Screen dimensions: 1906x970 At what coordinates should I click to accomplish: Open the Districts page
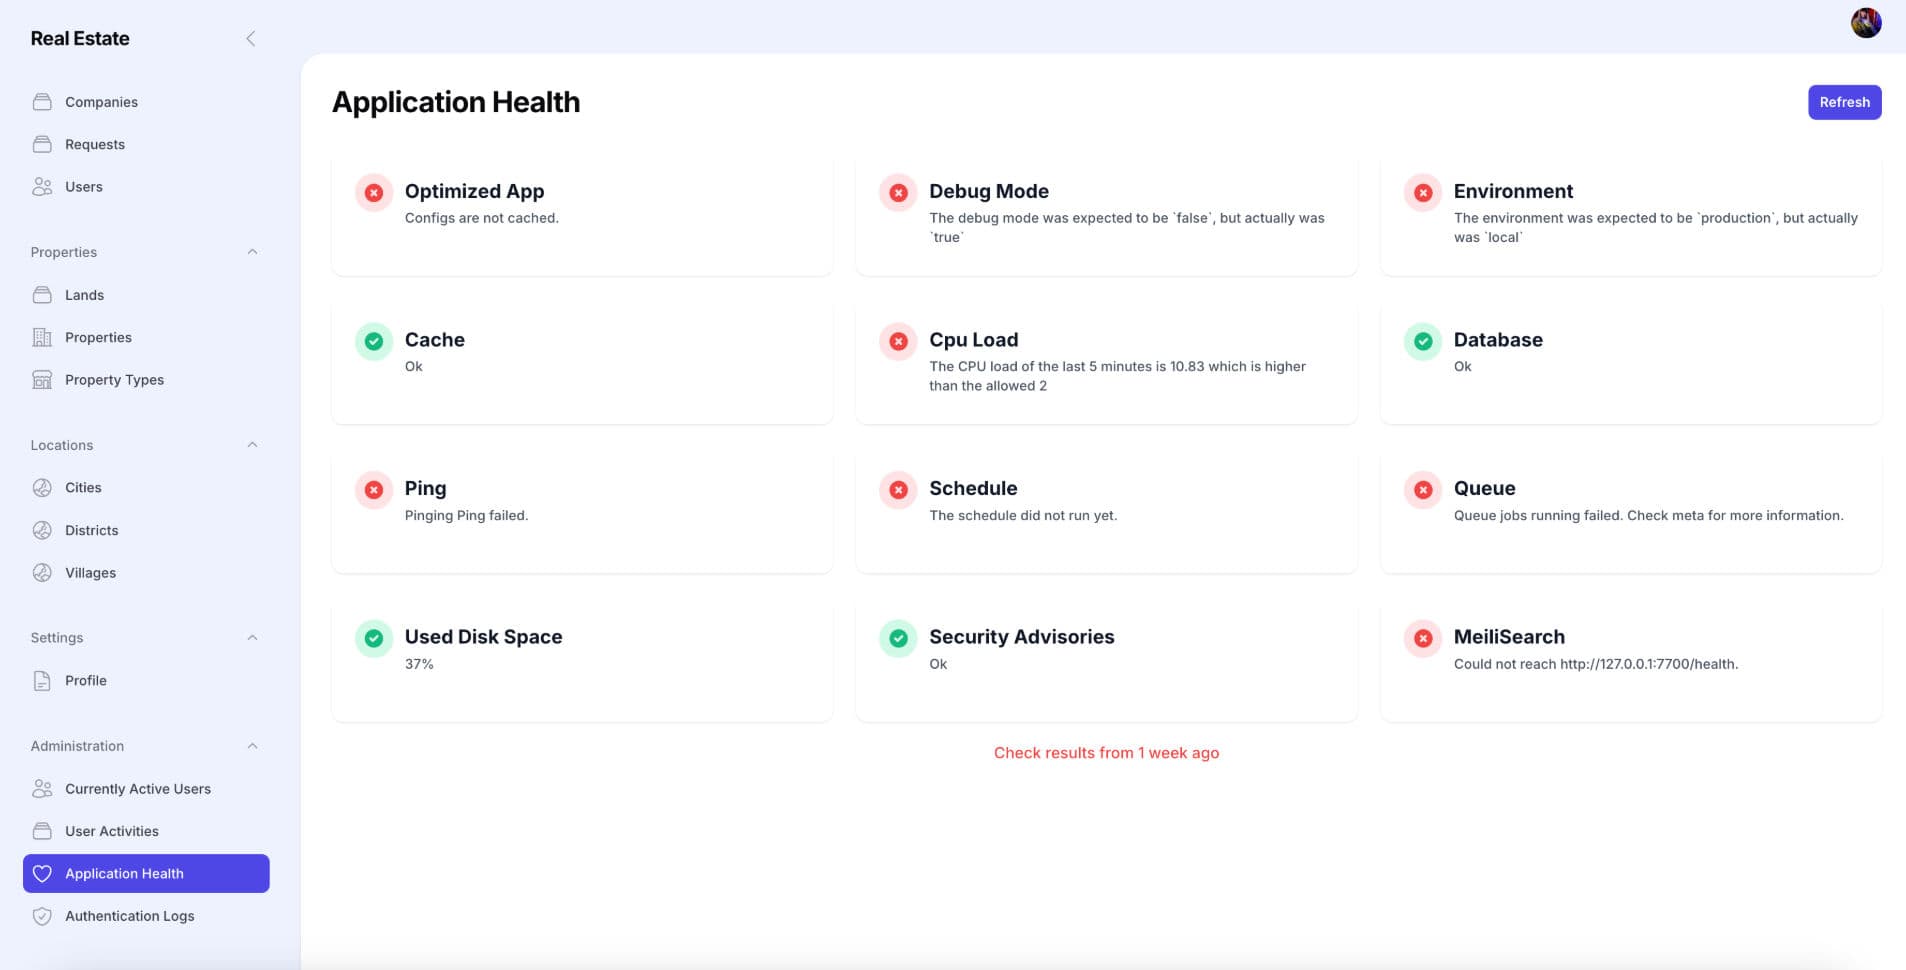click(x=146, y=530)
